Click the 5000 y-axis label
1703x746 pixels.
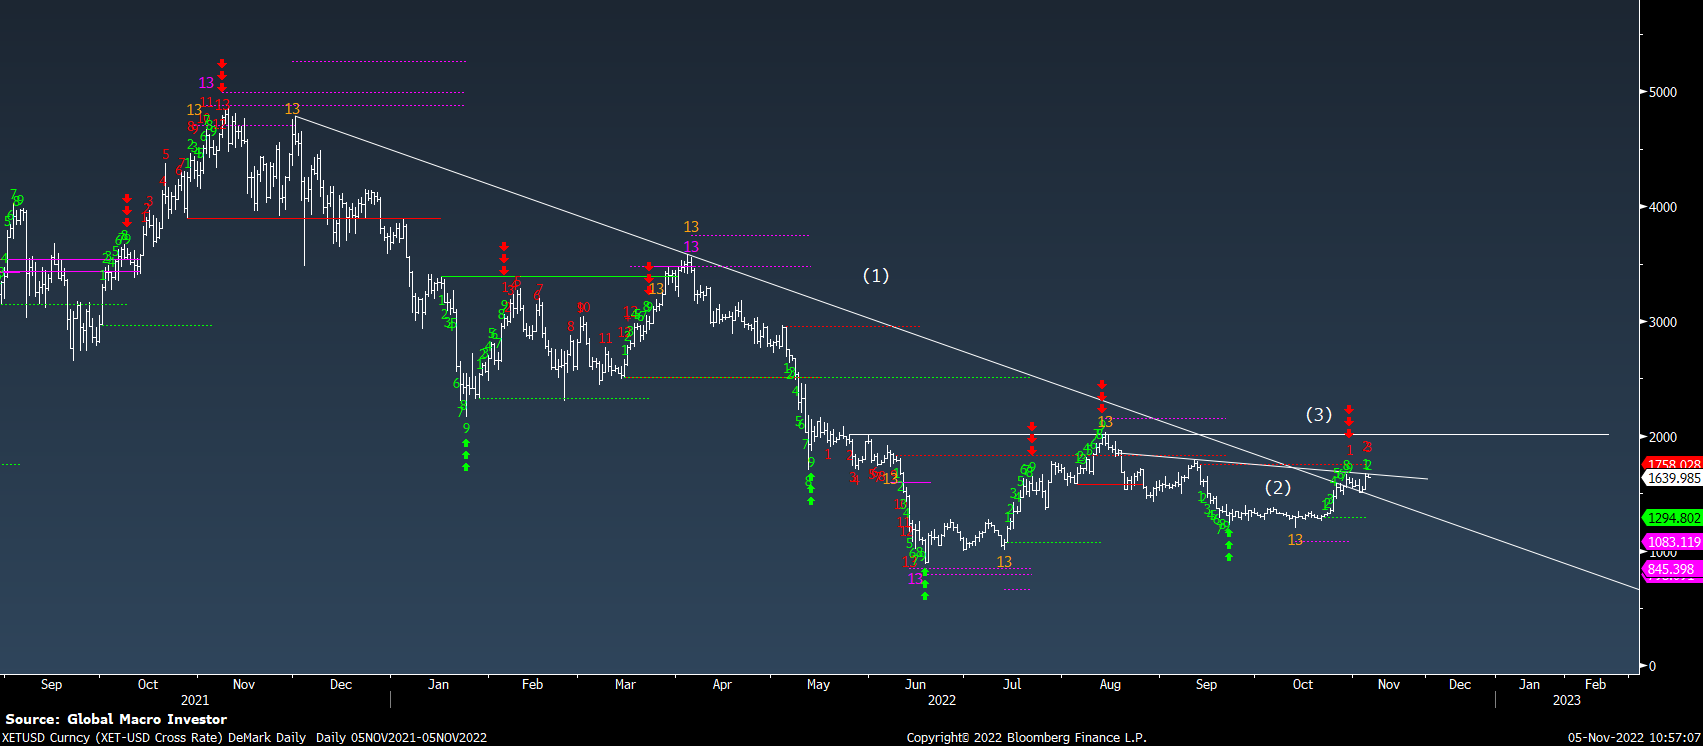[x=1663, y=92]
